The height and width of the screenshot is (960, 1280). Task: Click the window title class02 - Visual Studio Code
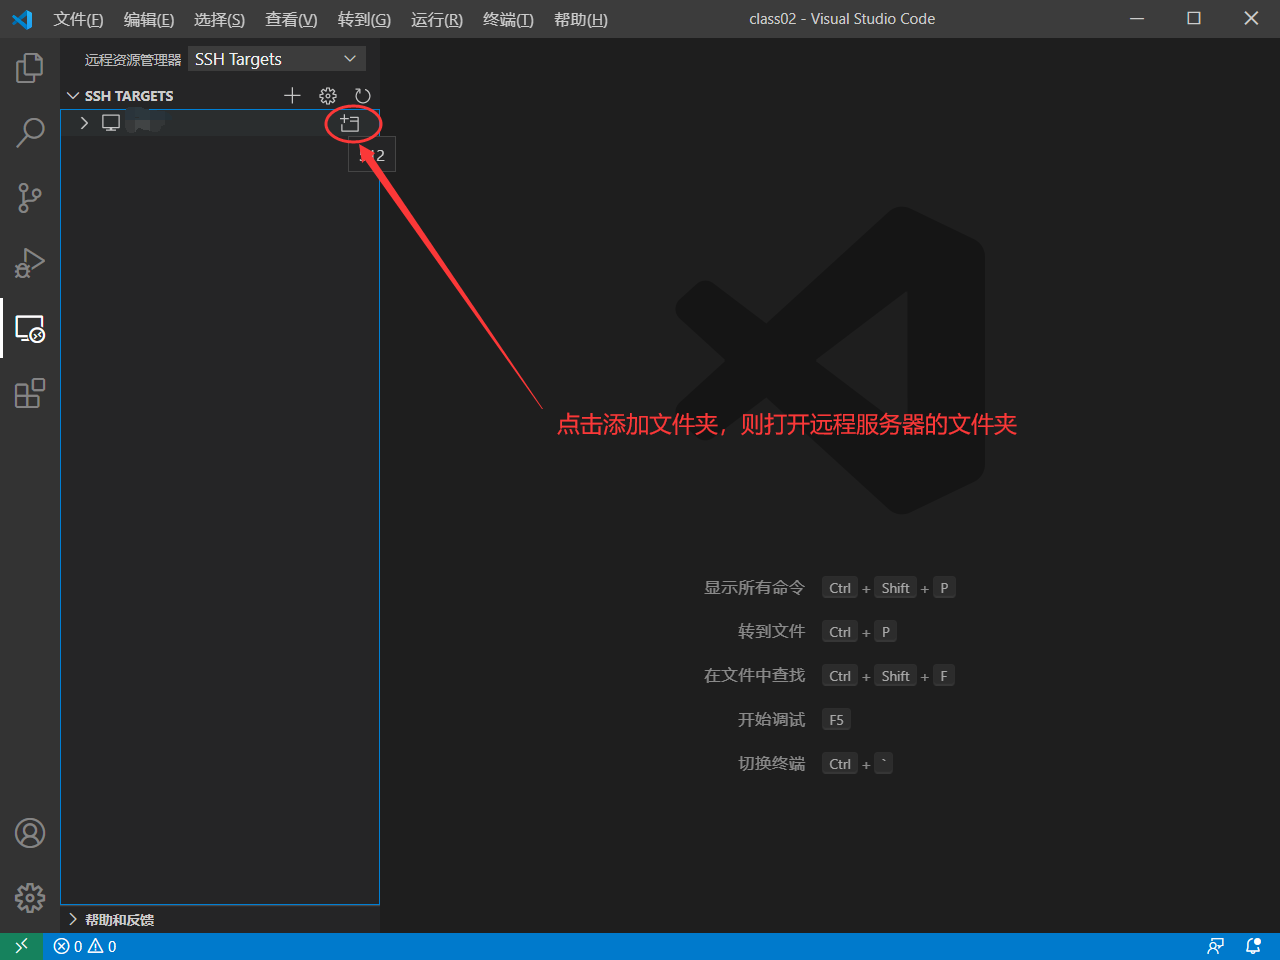[842, 19]
